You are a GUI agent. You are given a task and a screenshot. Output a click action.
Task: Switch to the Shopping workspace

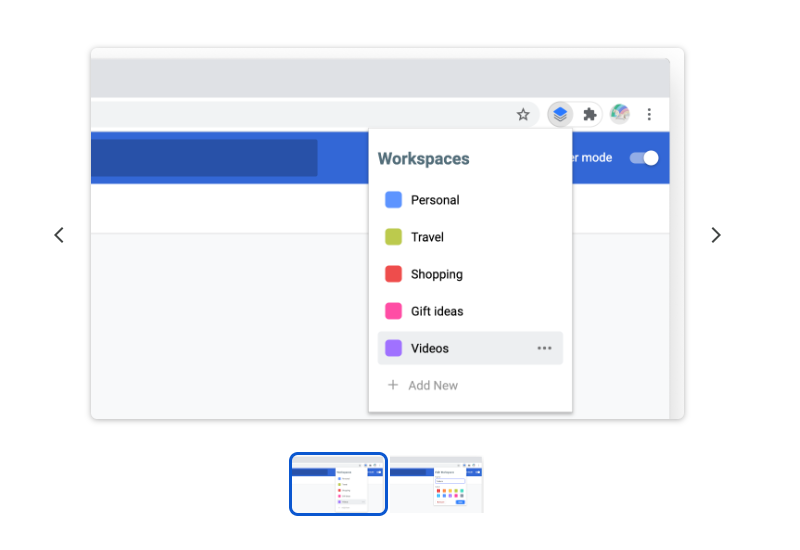point(437,274)
